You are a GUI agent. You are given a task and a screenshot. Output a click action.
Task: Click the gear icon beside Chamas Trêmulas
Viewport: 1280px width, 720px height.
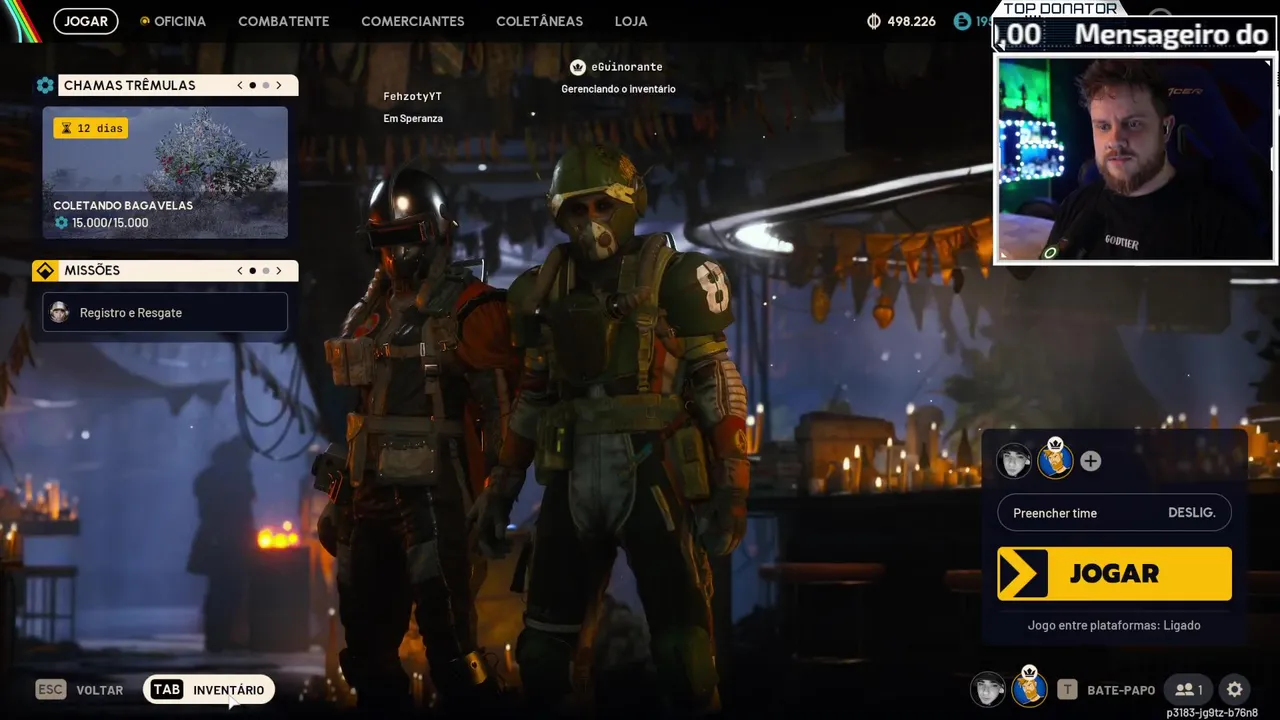[45, 86]
